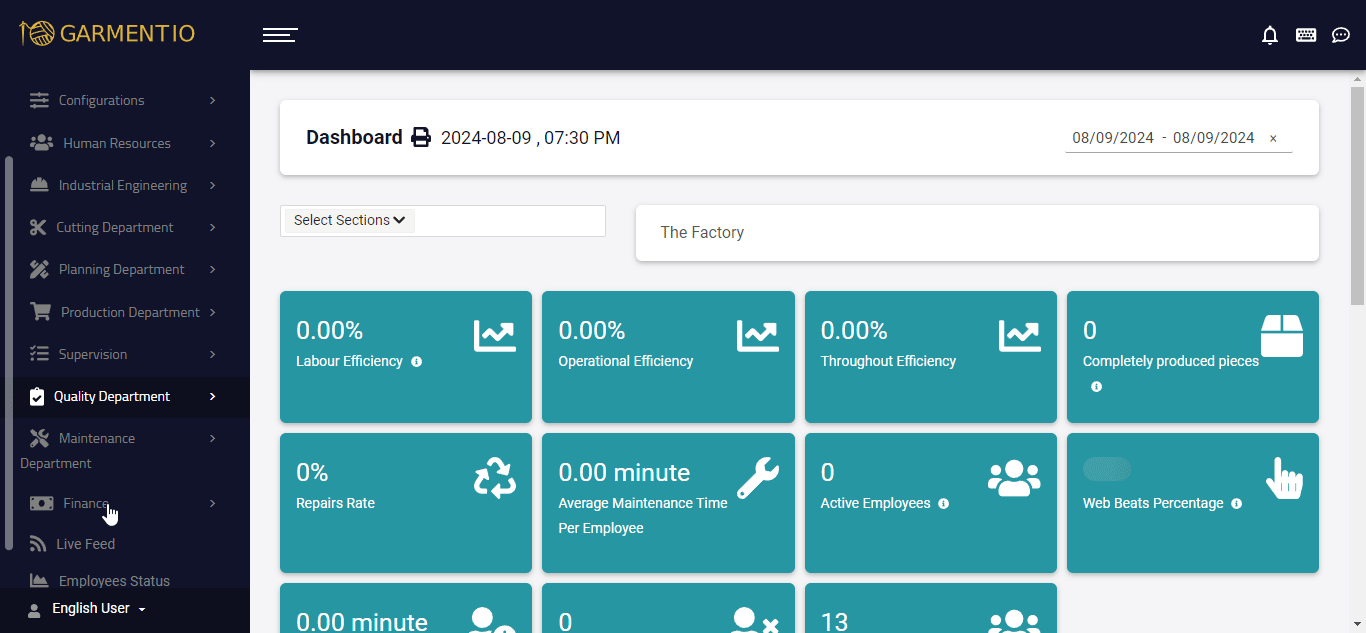Click the printer icon beside Dashboard

422,137
